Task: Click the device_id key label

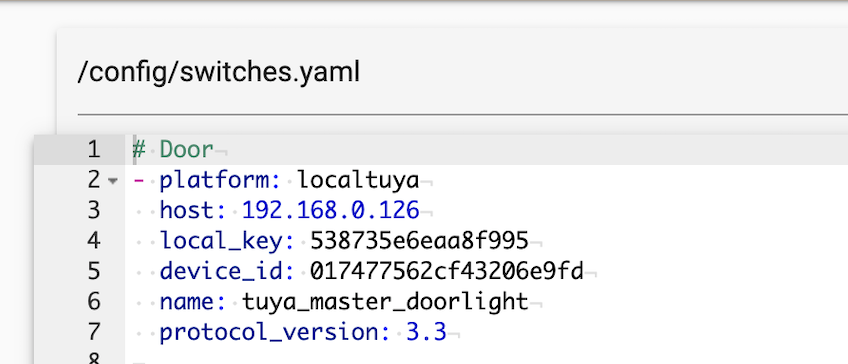Action: click(x=227, y=272)
